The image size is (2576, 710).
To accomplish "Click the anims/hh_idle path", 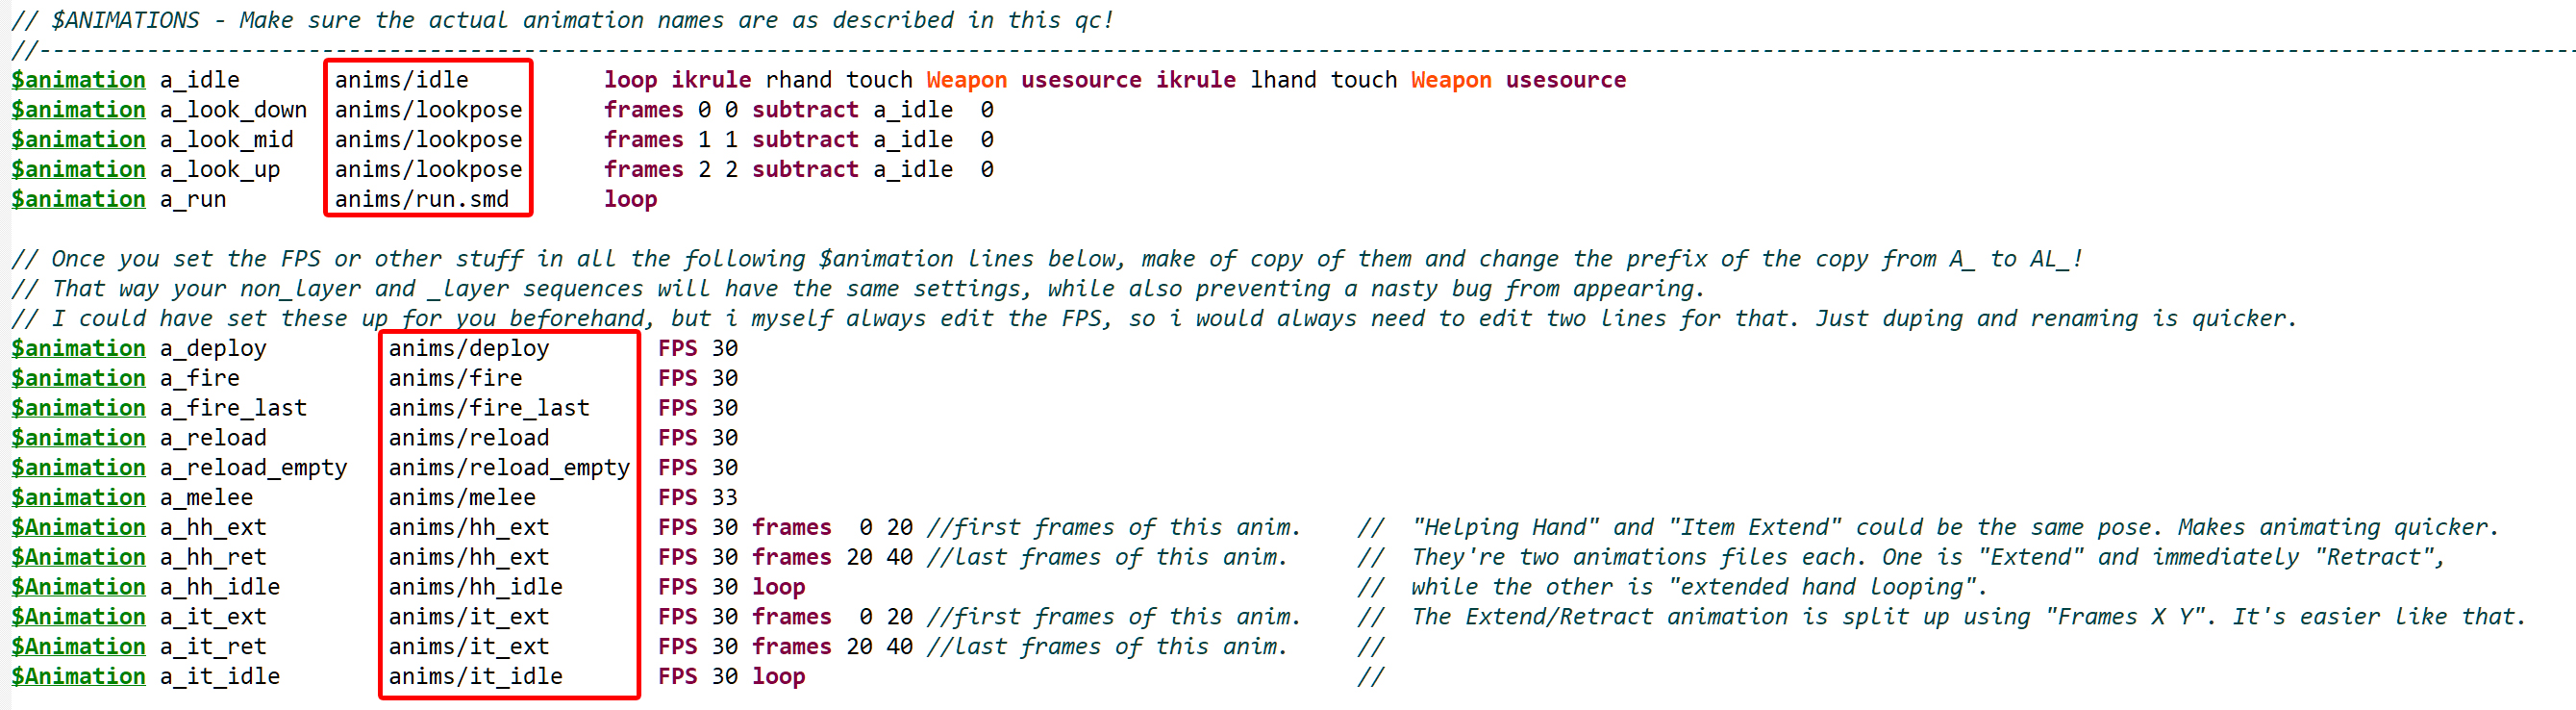I will (x=475, y=587).
